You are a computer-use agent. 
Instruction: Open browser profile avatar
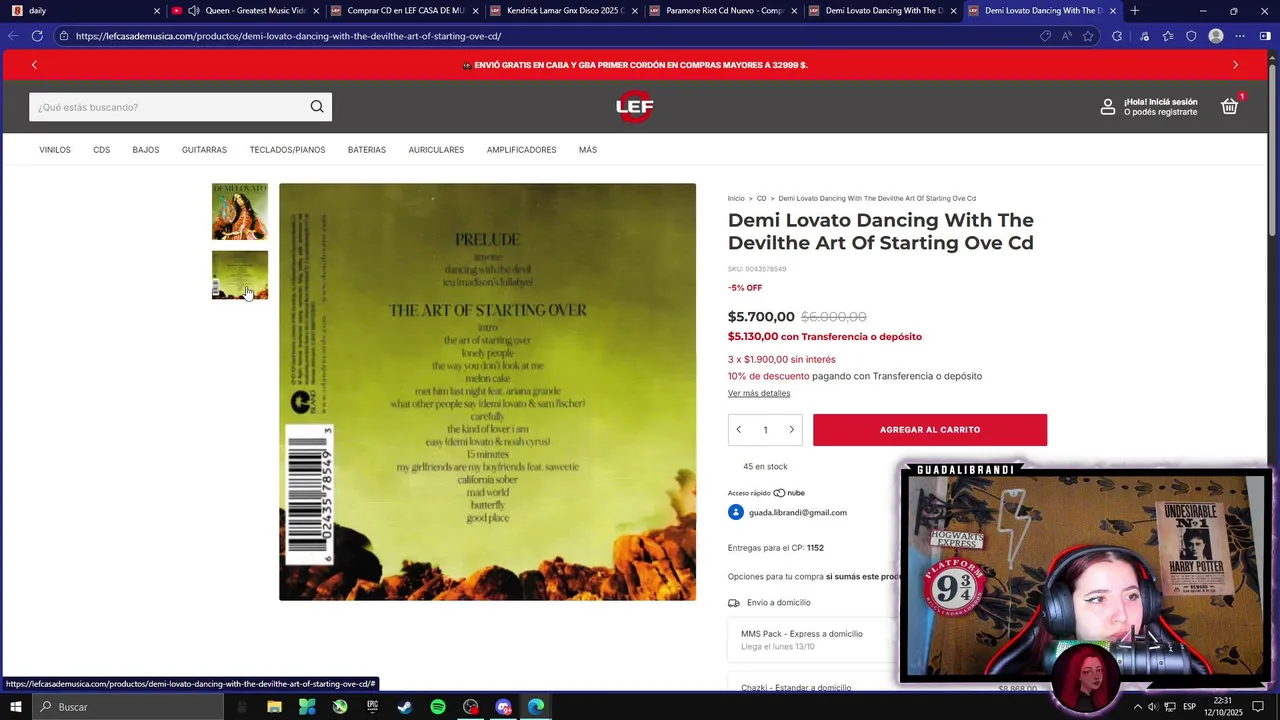[1216, 36]
